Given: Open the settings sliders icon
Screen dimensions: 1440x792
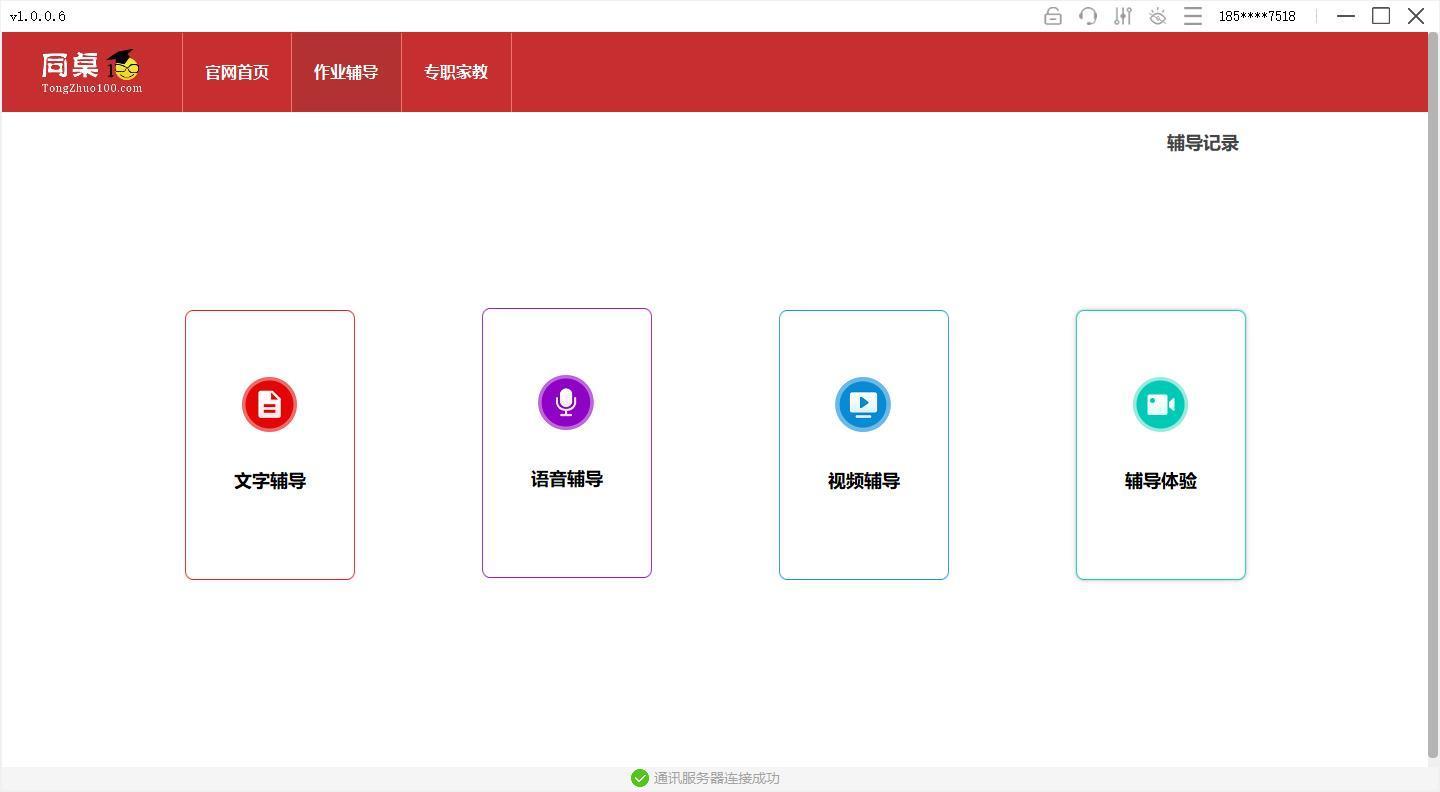Looking at the screenshot, I should [1123, 16].
